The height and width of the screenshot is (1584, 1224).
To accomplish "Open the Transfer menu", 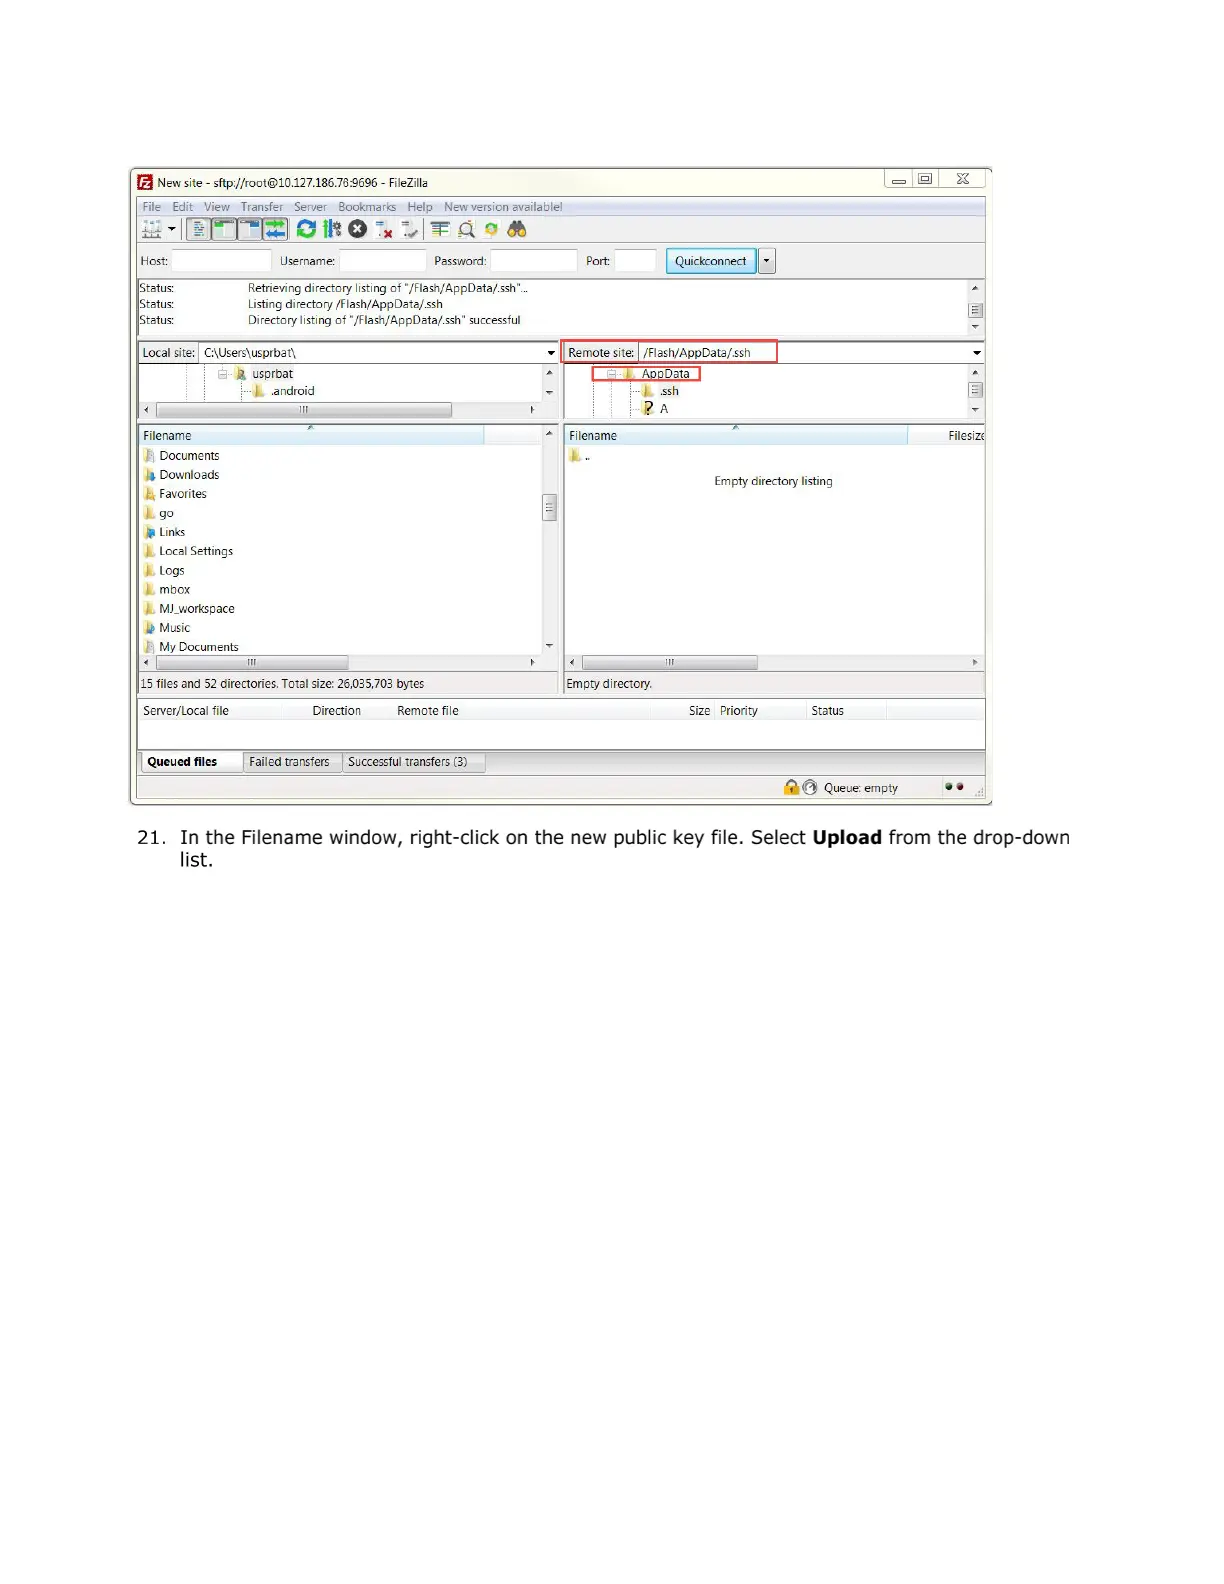I will (262, 207).
